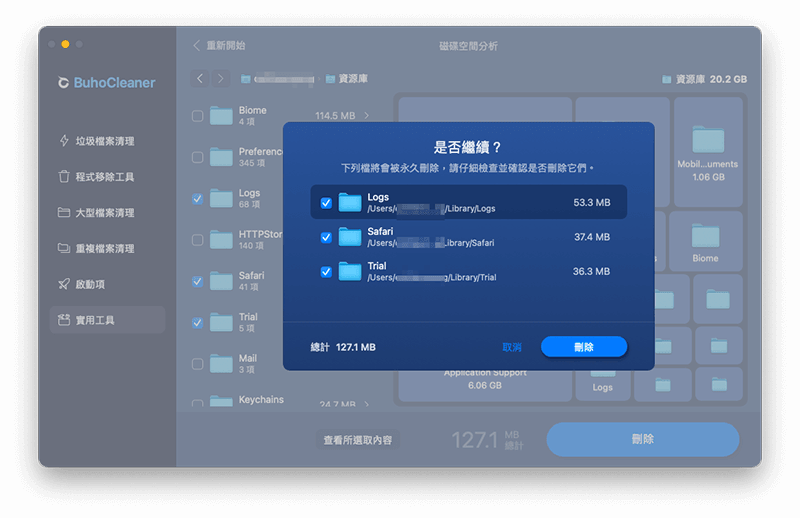Viewport: 800px width, 518px height.
Task: Click the HTTPStorages folder icon in list
Action: coord(221,240)
